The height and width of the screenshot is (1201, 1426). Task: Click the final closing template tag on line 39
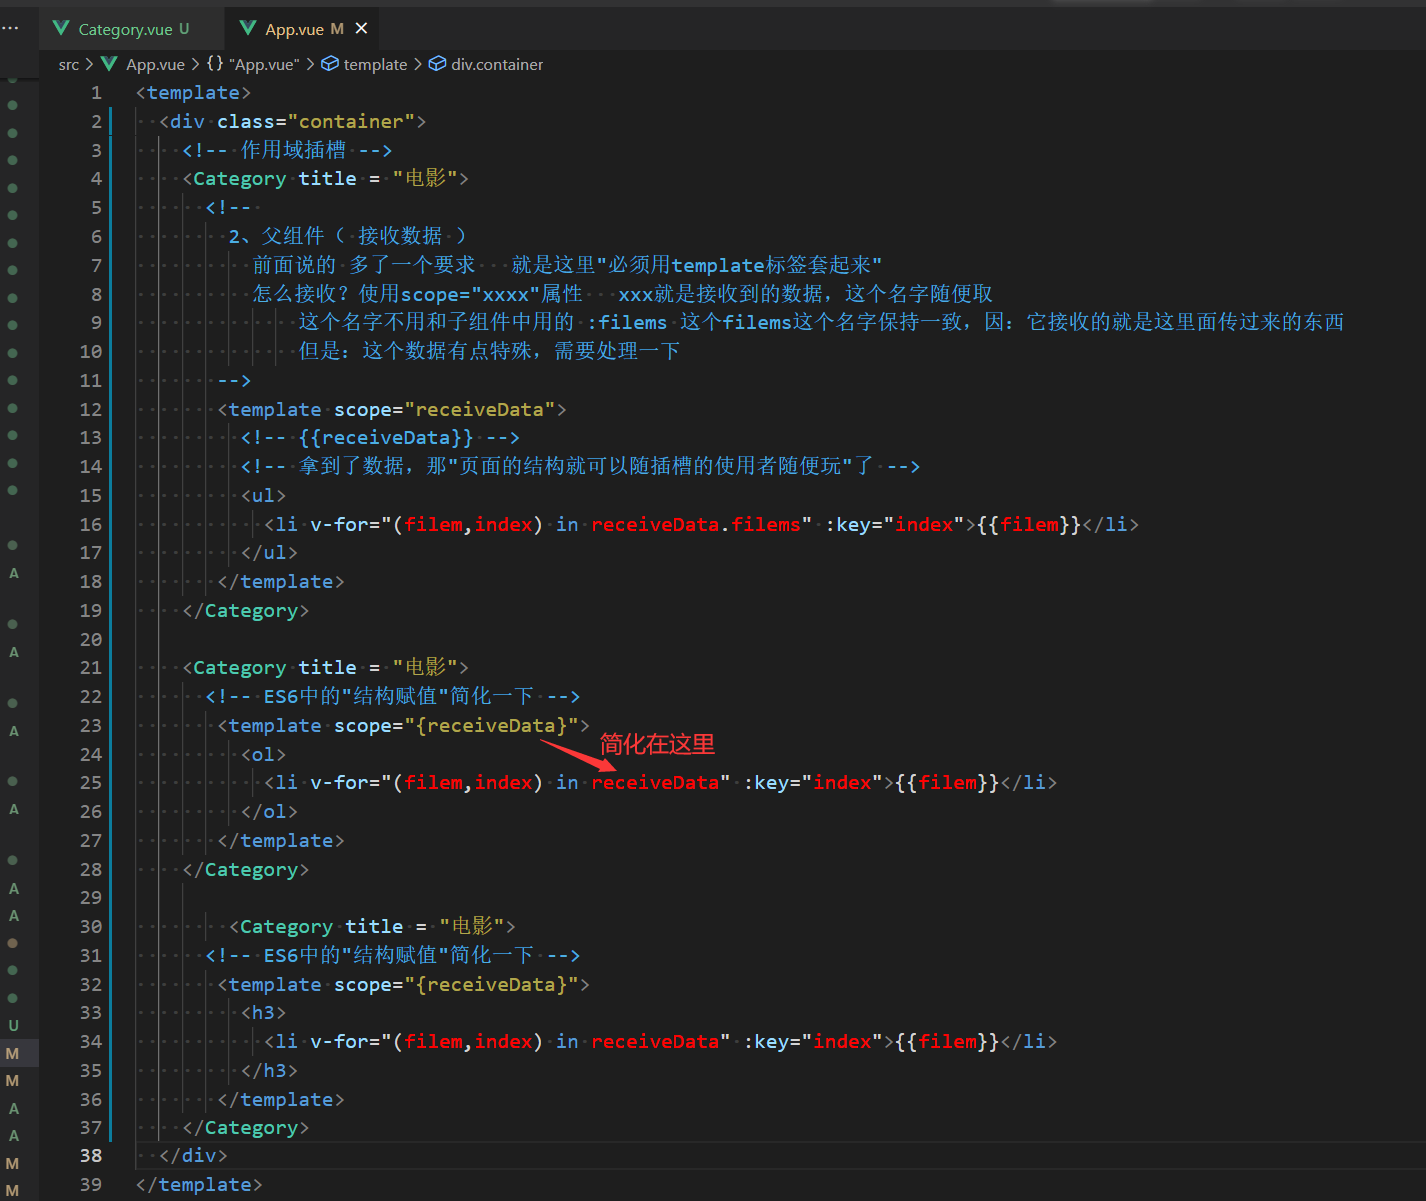(199, 1185)
